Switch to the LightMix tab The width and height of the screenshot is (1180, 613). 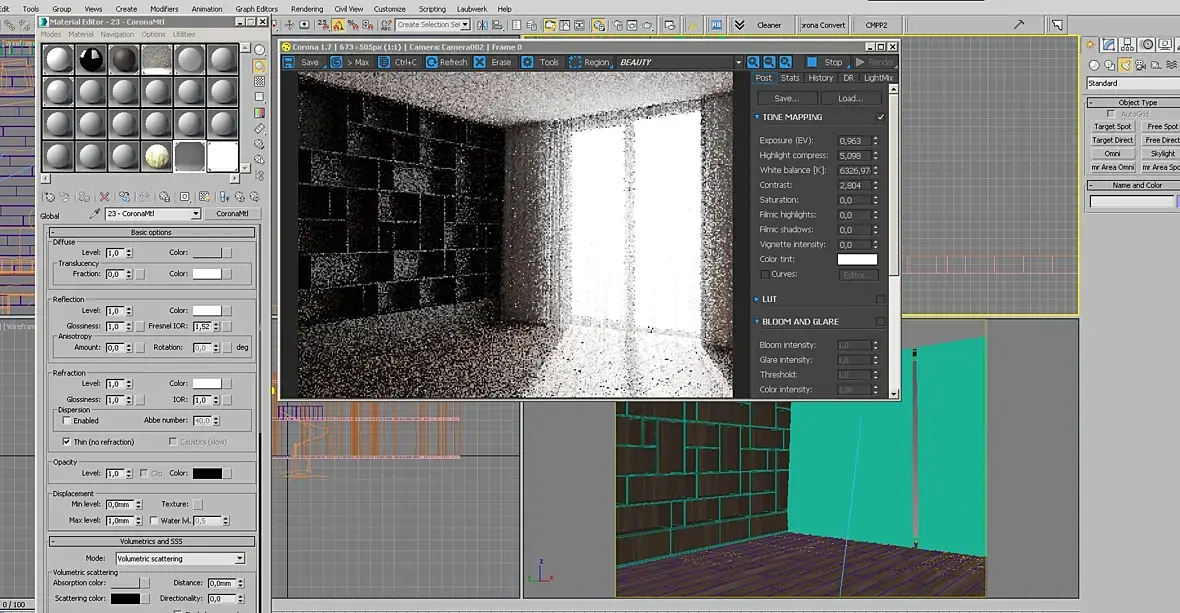pyautogui.click(x=878, y=78)
